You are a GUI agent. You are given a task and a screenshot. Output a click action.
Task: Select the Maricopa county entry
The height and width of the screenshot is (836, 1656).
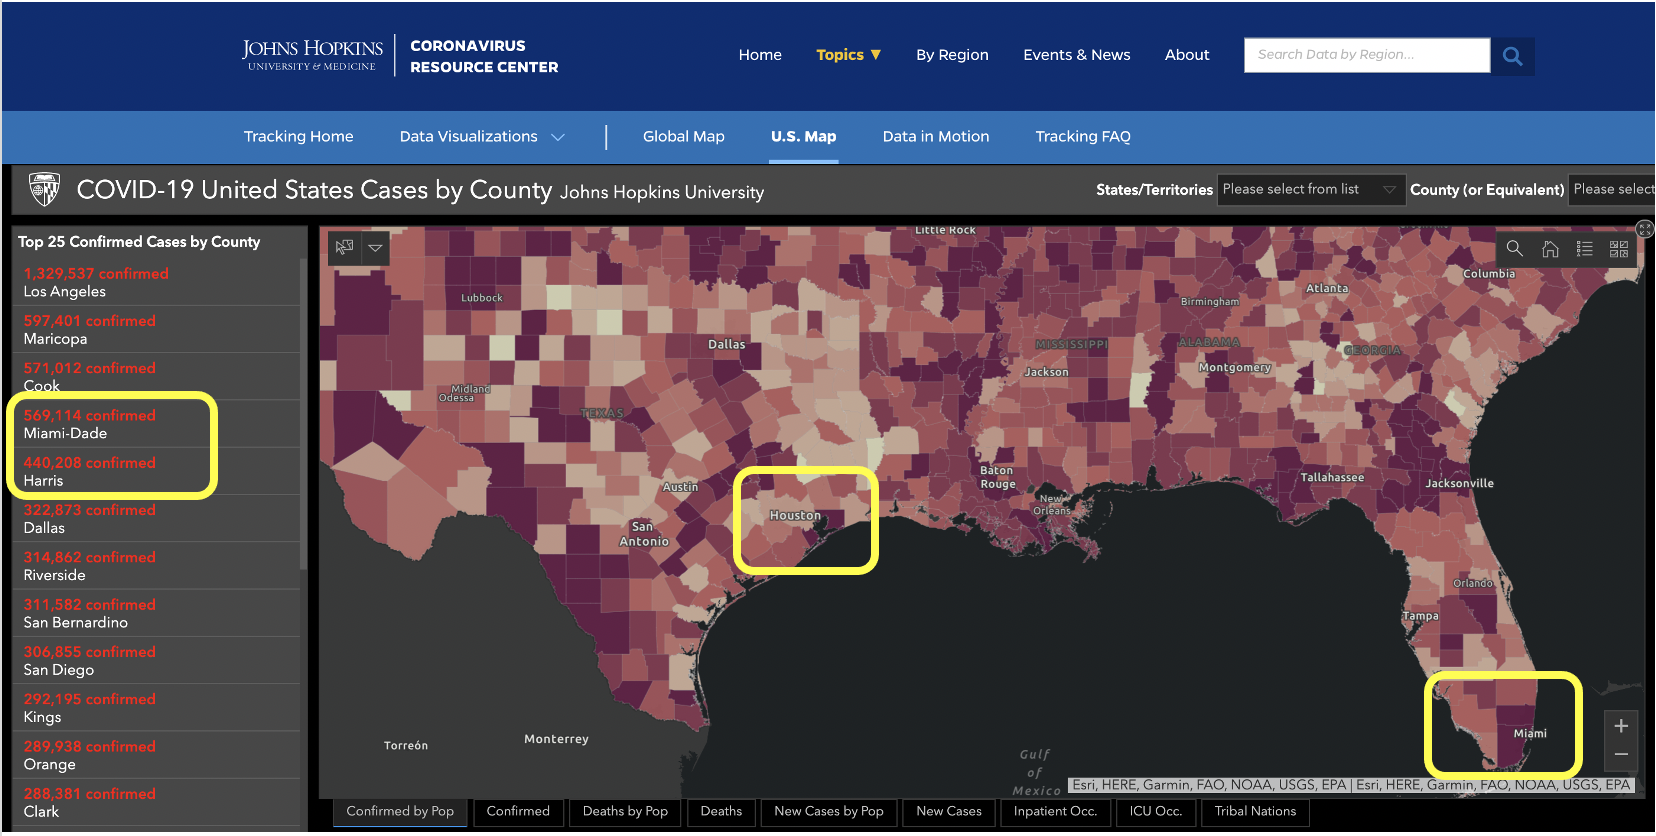pos(158,329)
